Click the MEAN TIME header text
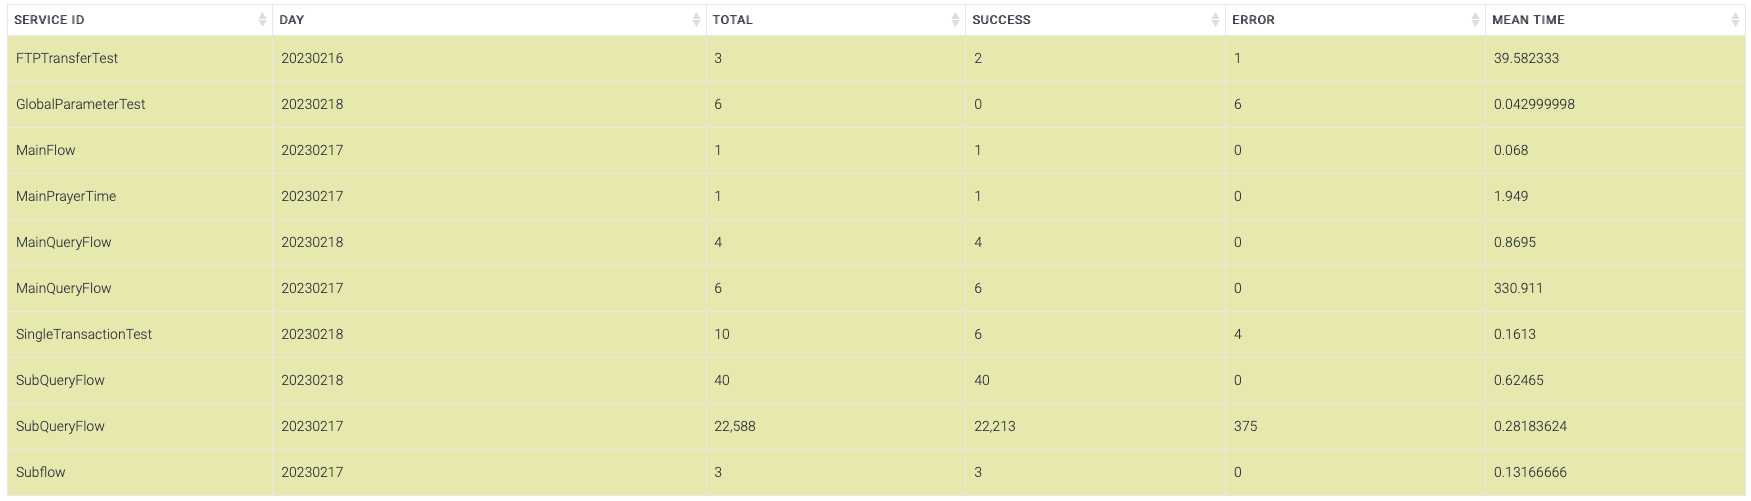This screenshot has width=1751, height=501. pyautogui.click(x=1528, y=20)
